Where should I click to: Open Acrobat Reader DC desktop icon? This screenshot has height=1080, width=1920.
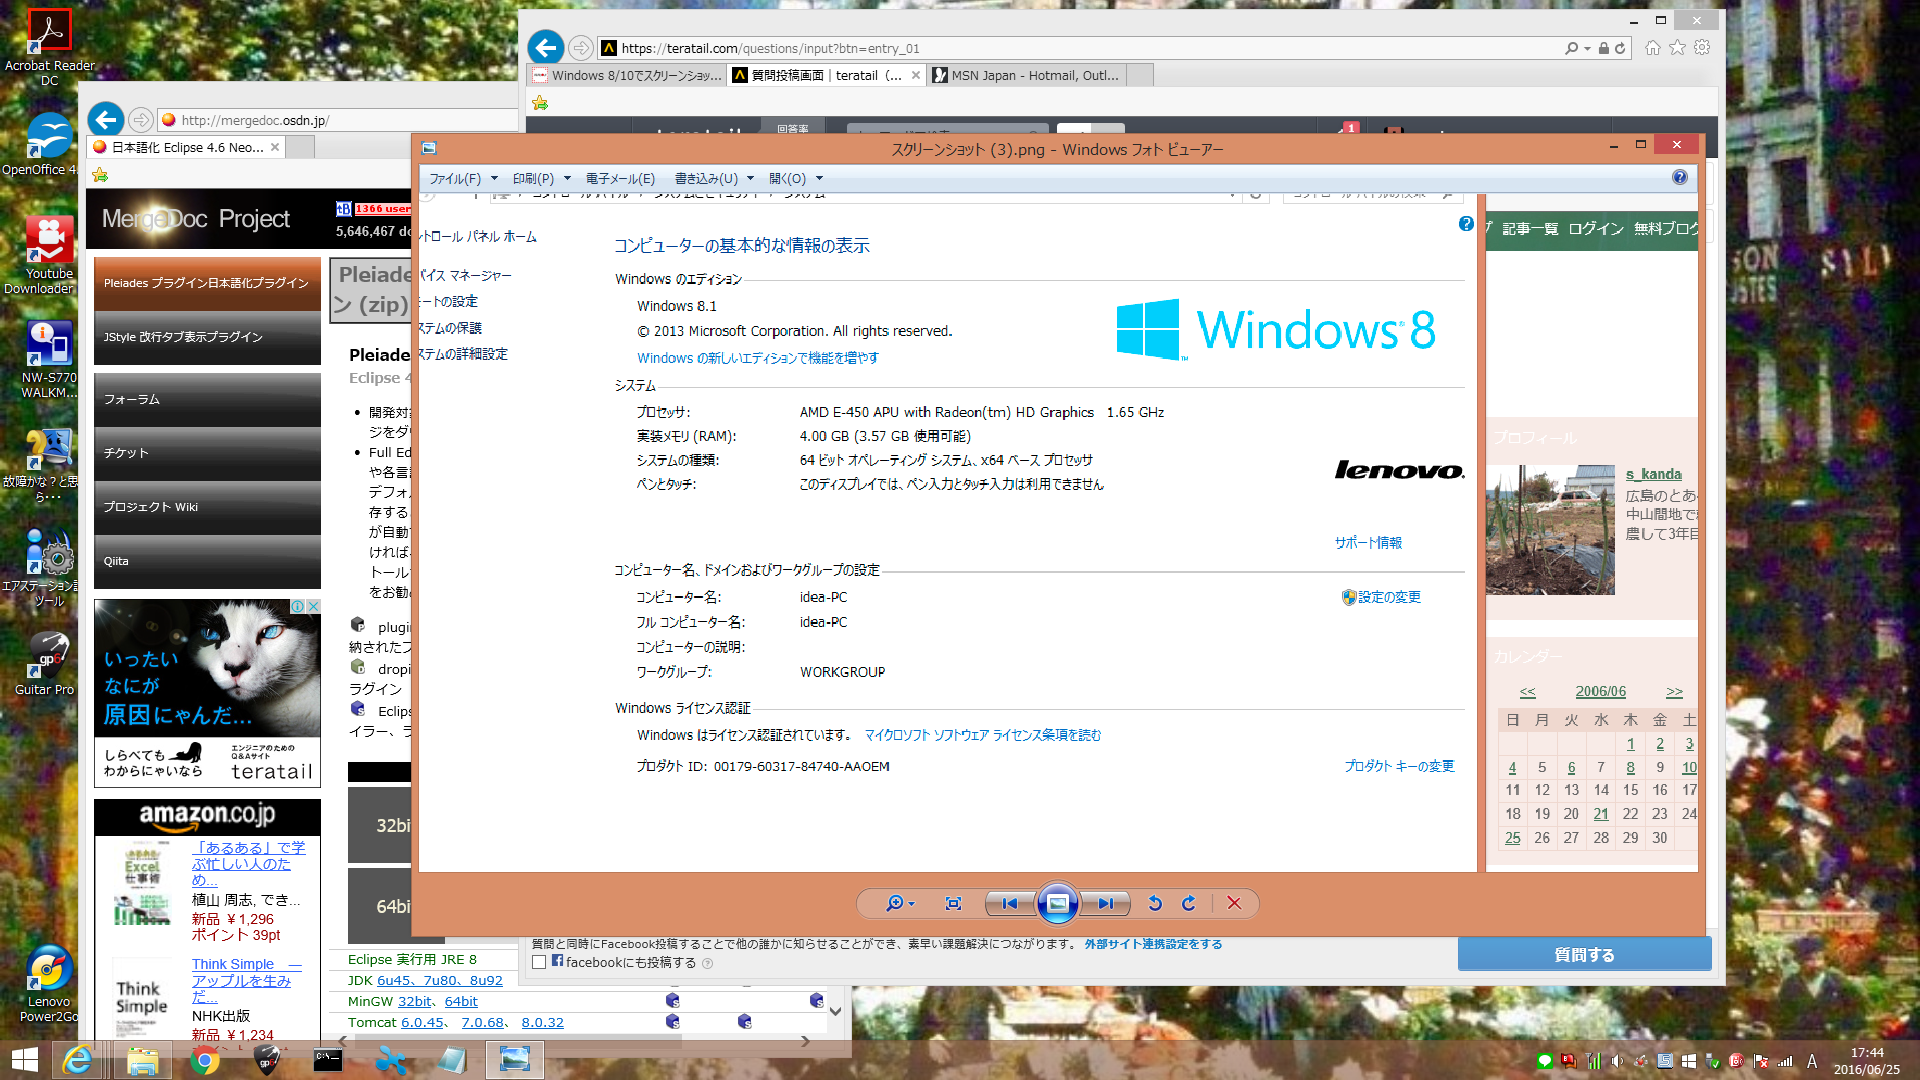coord(49,47)
